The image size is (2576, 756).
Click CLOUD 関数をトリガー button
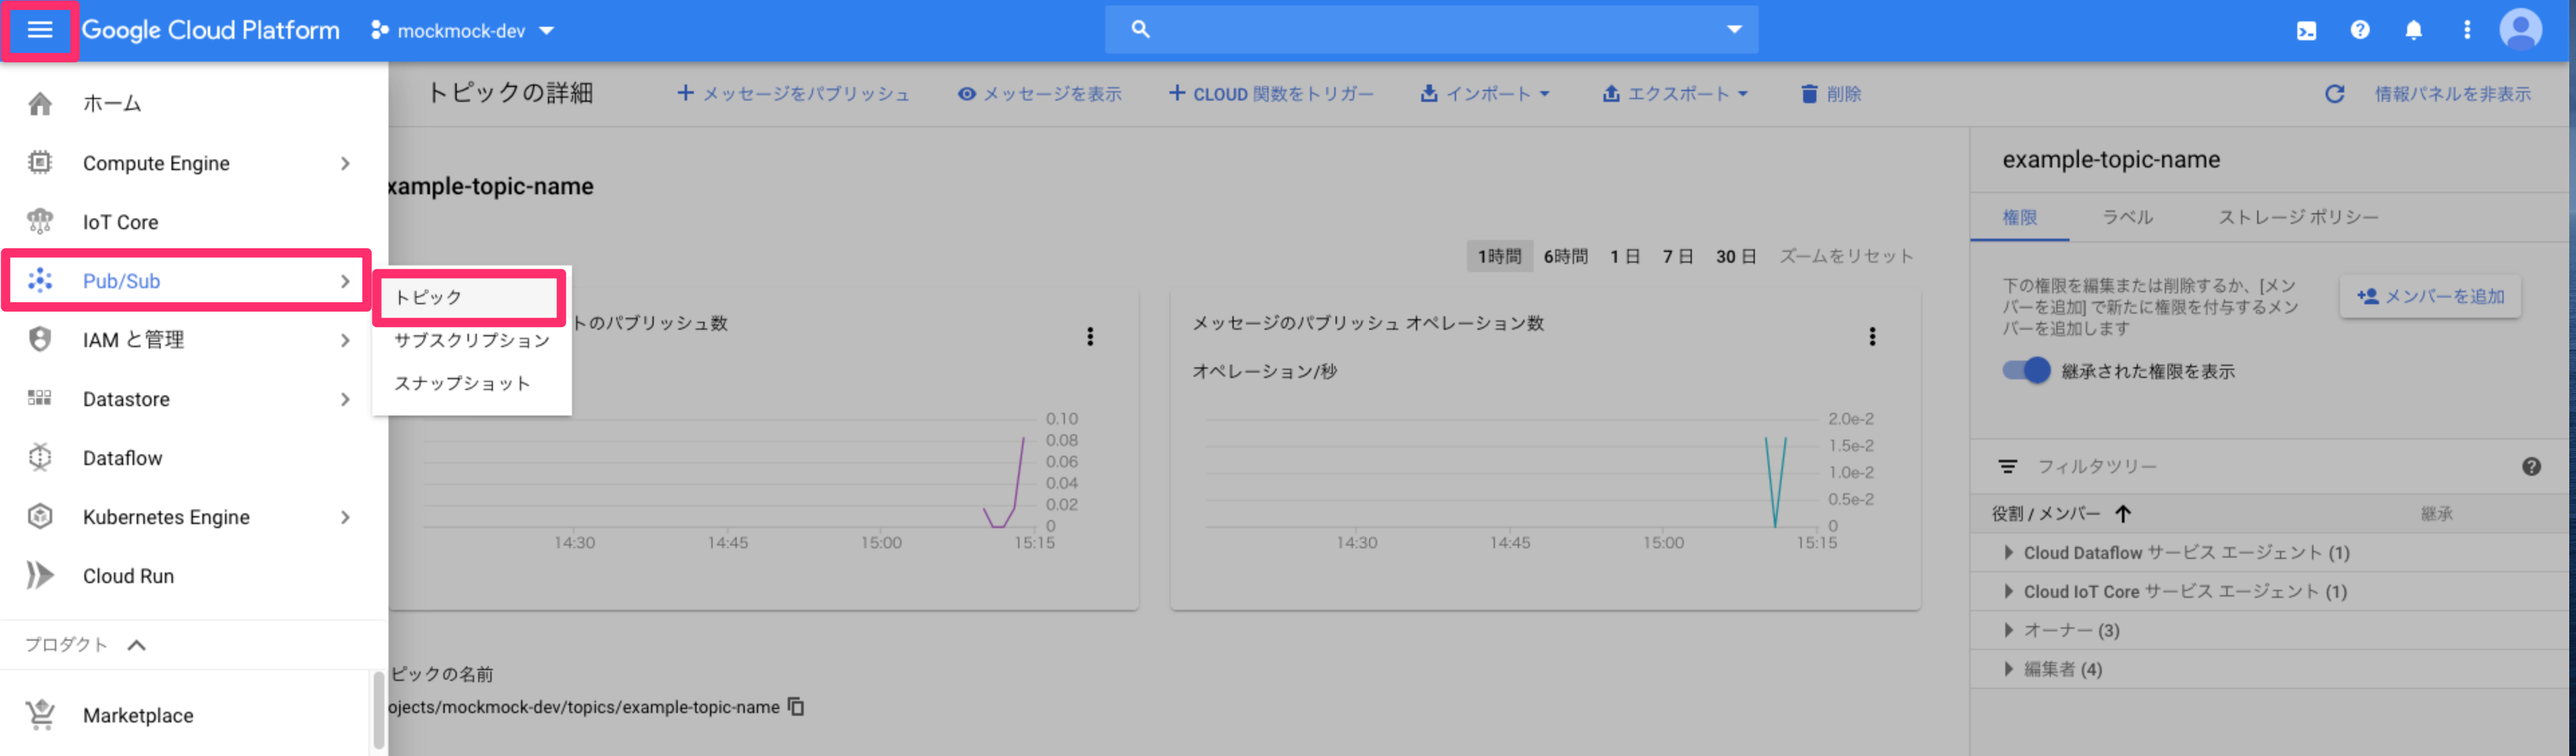click(1271, 94)
